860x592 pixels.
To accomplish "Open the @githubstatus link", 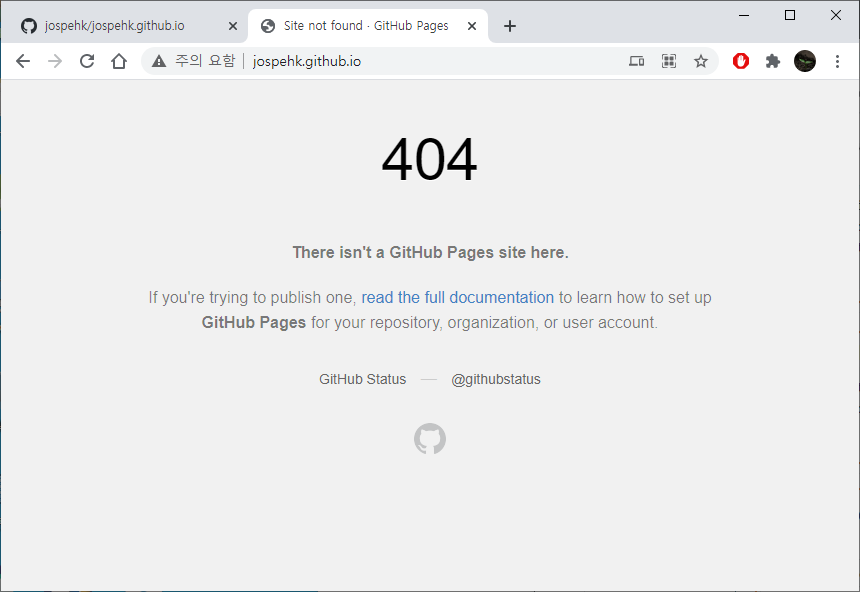I will tap(496, 379).
